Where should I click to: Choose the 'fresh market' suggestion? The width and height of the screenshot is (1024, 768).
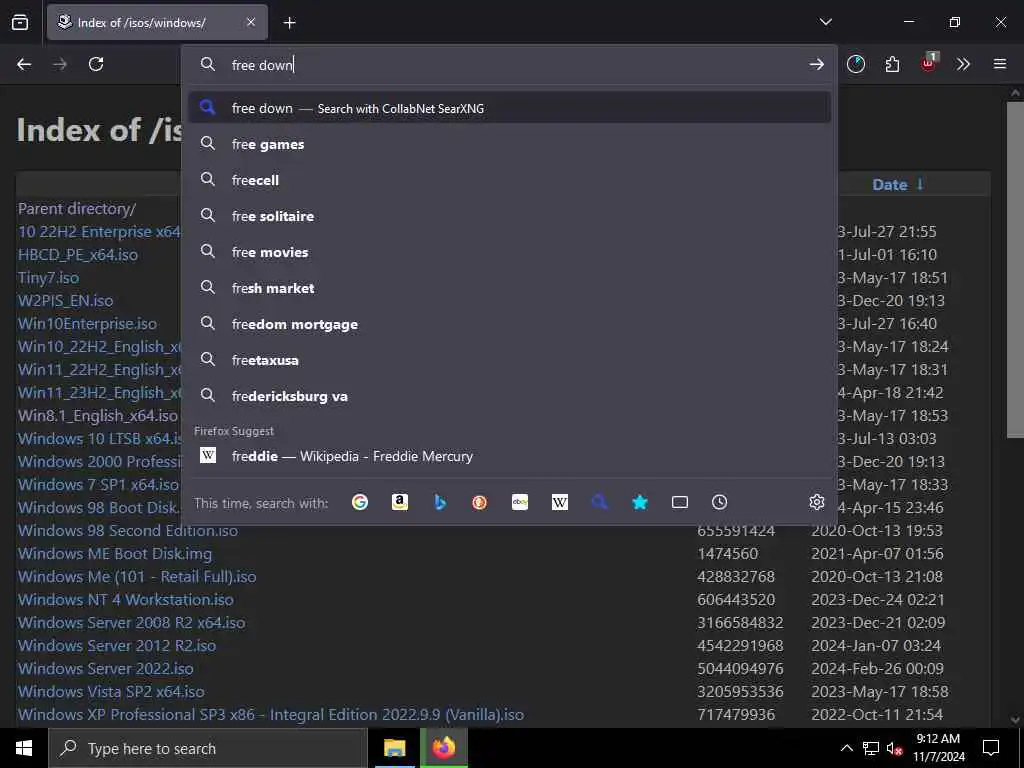509,287
